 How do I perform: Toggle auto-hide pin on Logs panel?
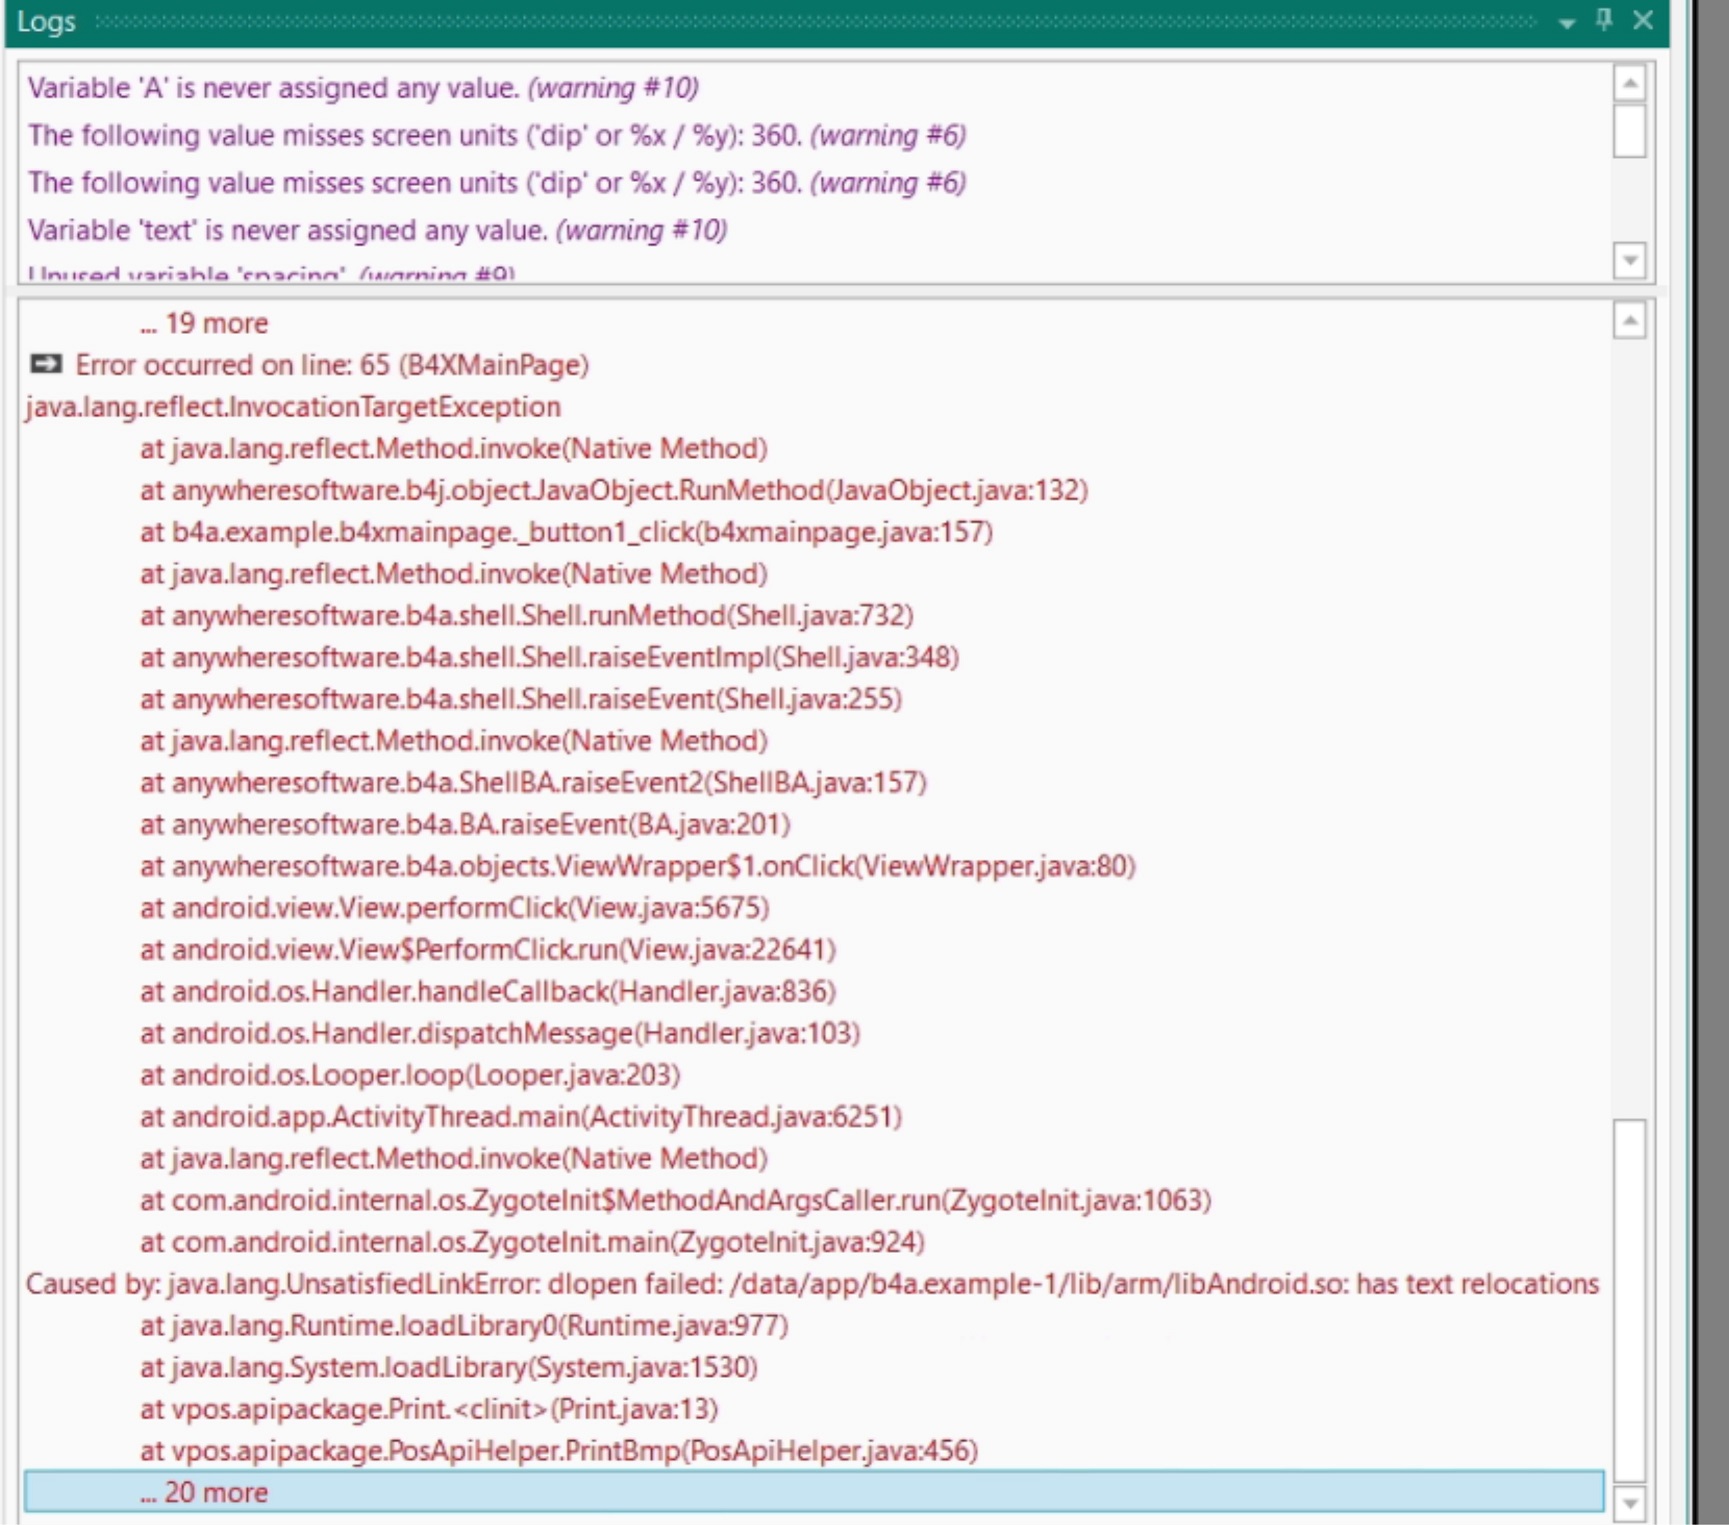tap(1604, 20)
